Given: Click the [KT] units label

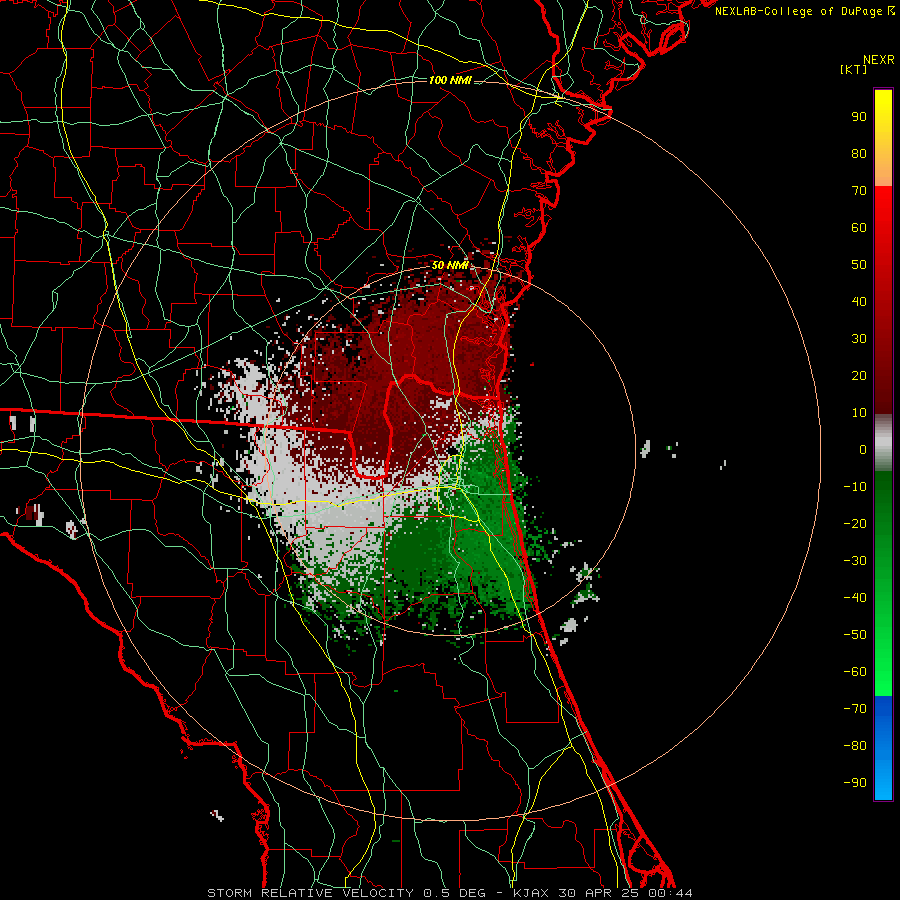Looking at the screenshot, I should point(853,69).
